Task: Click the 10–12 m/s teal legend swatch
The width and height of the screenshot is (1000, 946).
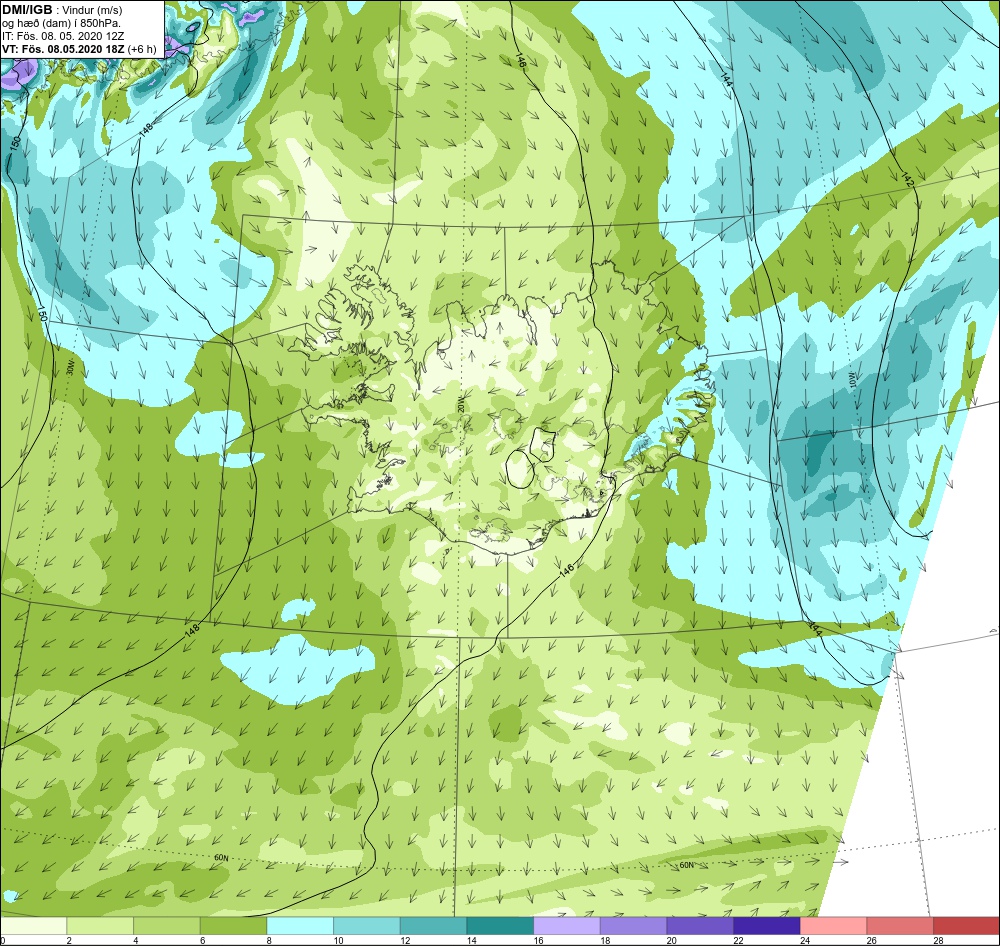Action: click(x=366, y=926)
